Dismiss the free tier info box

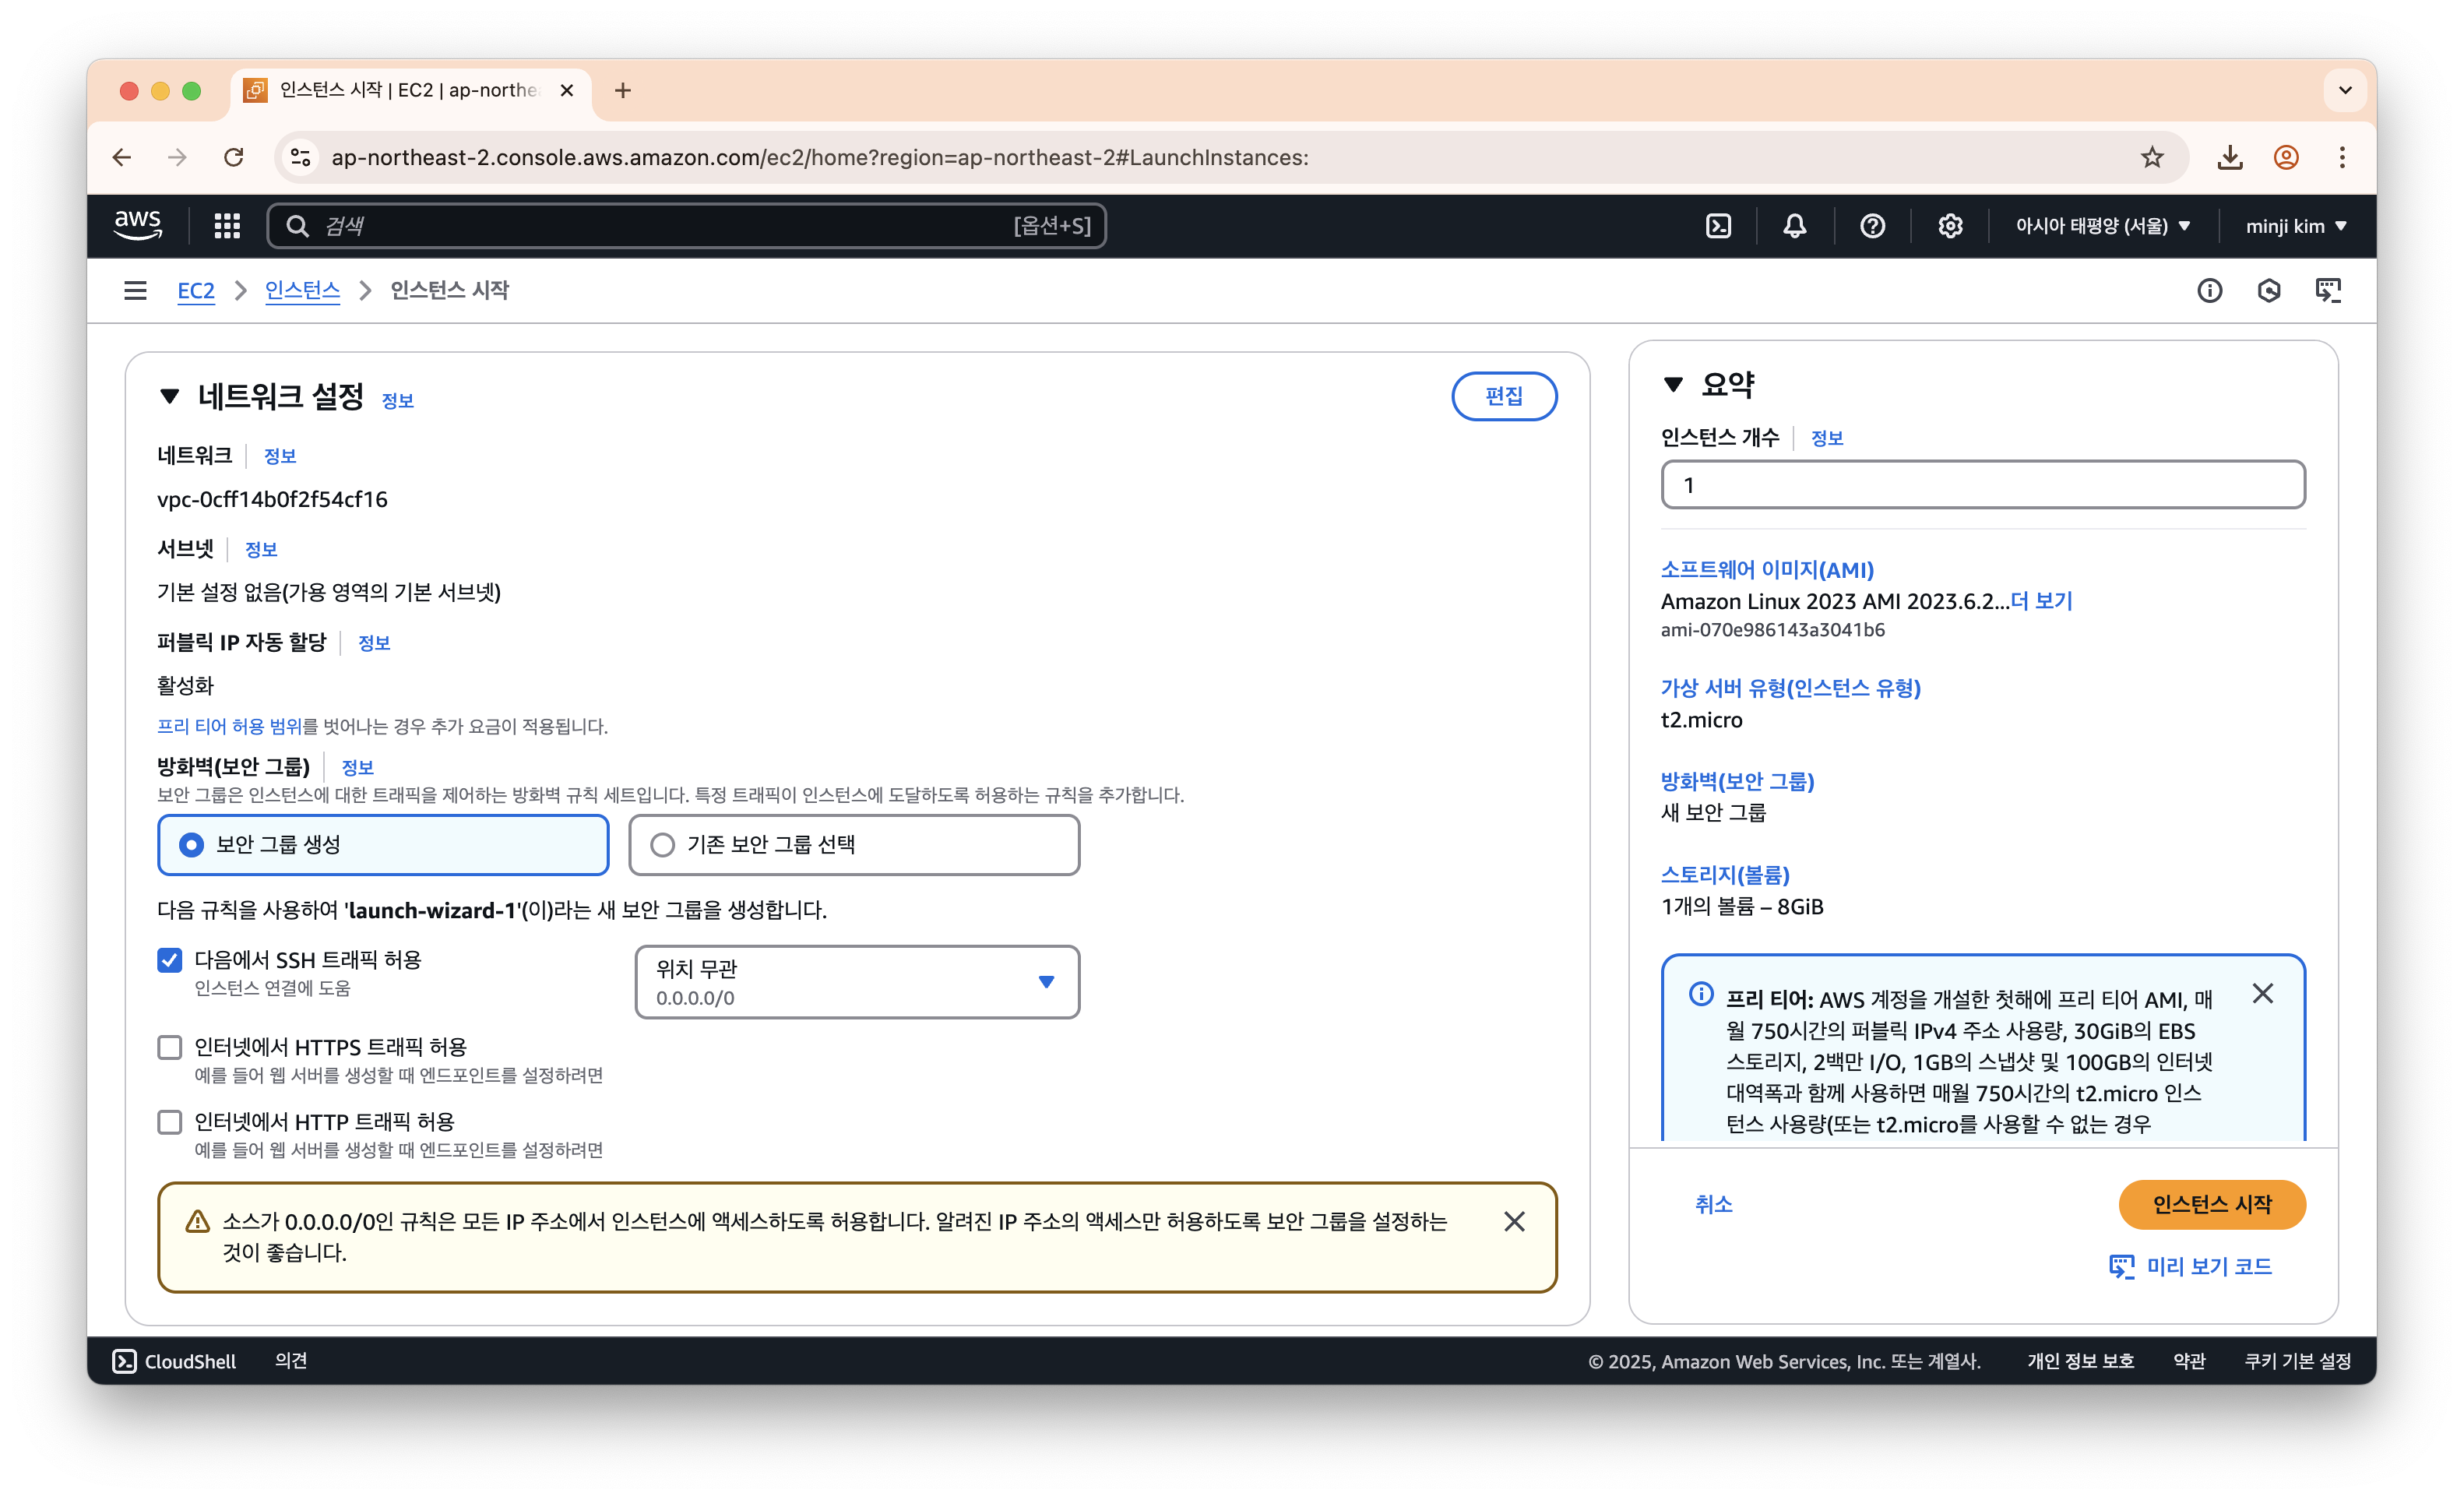click(2262, 993)
